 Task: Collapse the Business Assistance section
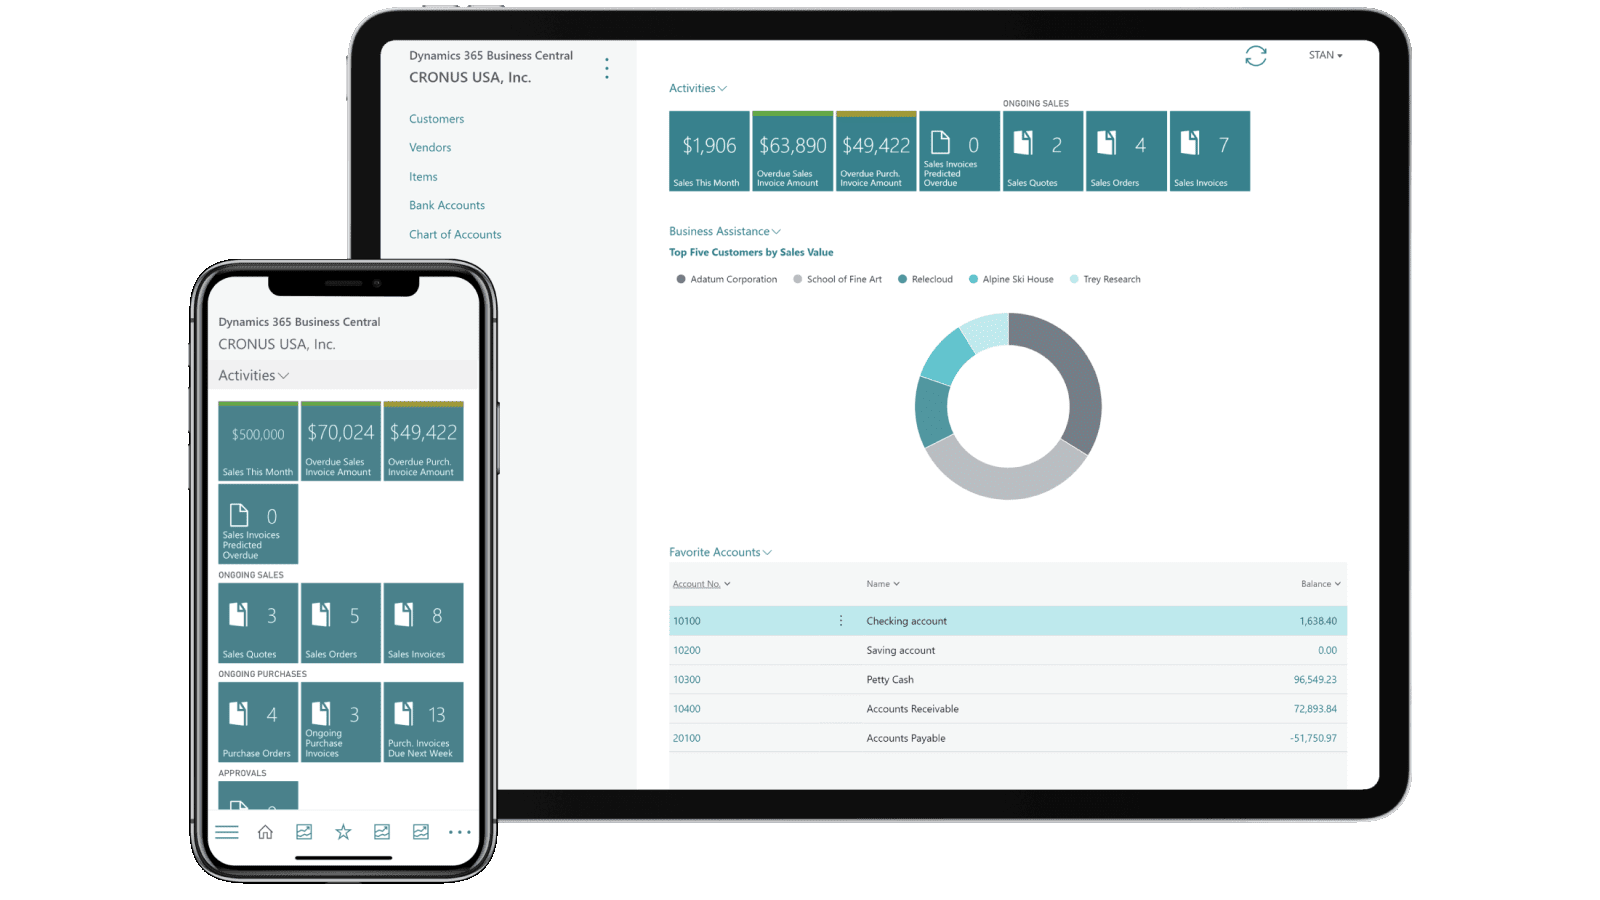tap(776, 232)
